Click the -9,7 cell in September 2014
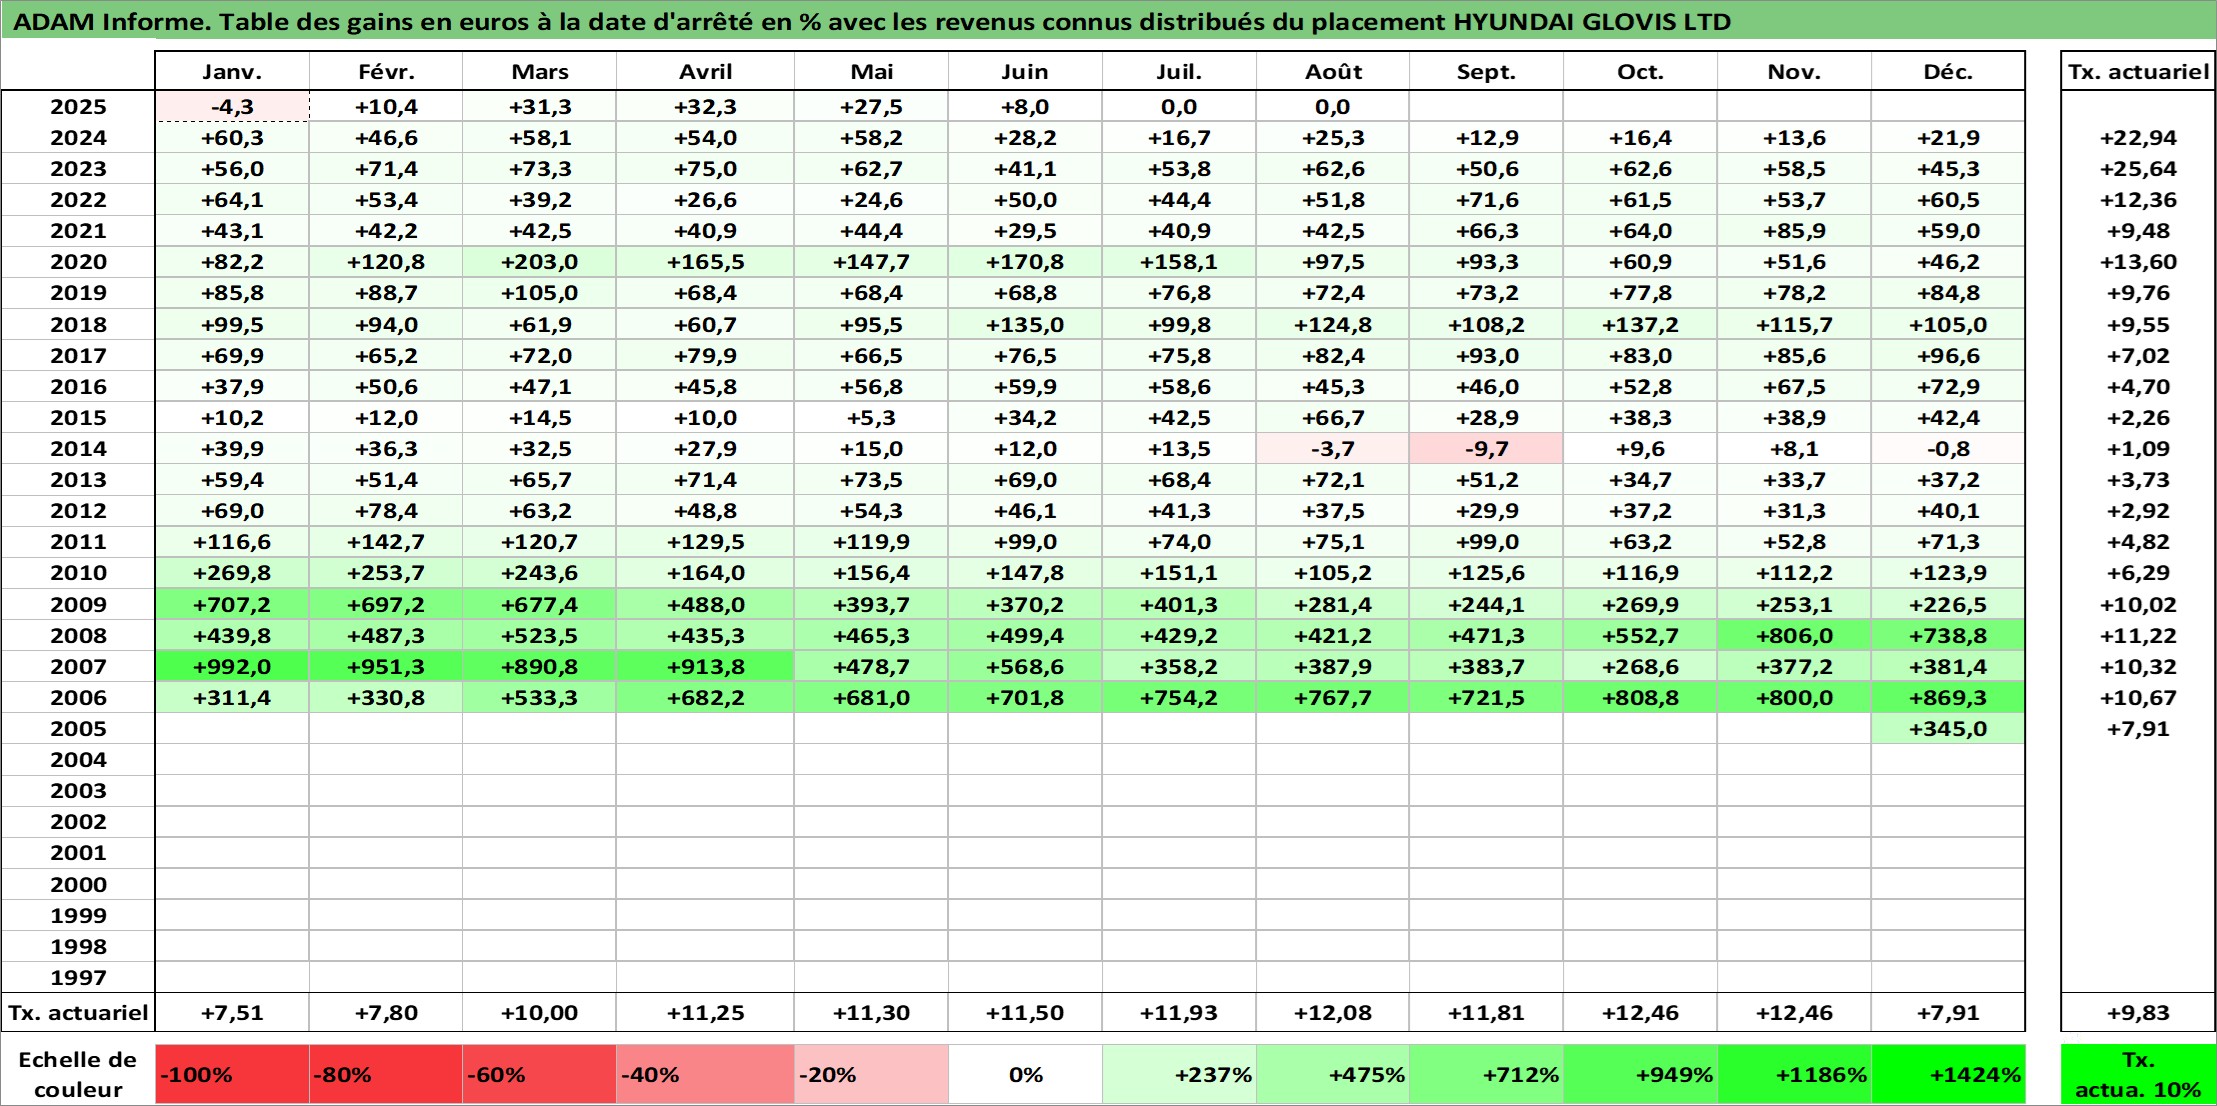The image size is (2217, 1106). click(x=1487, y=449)
